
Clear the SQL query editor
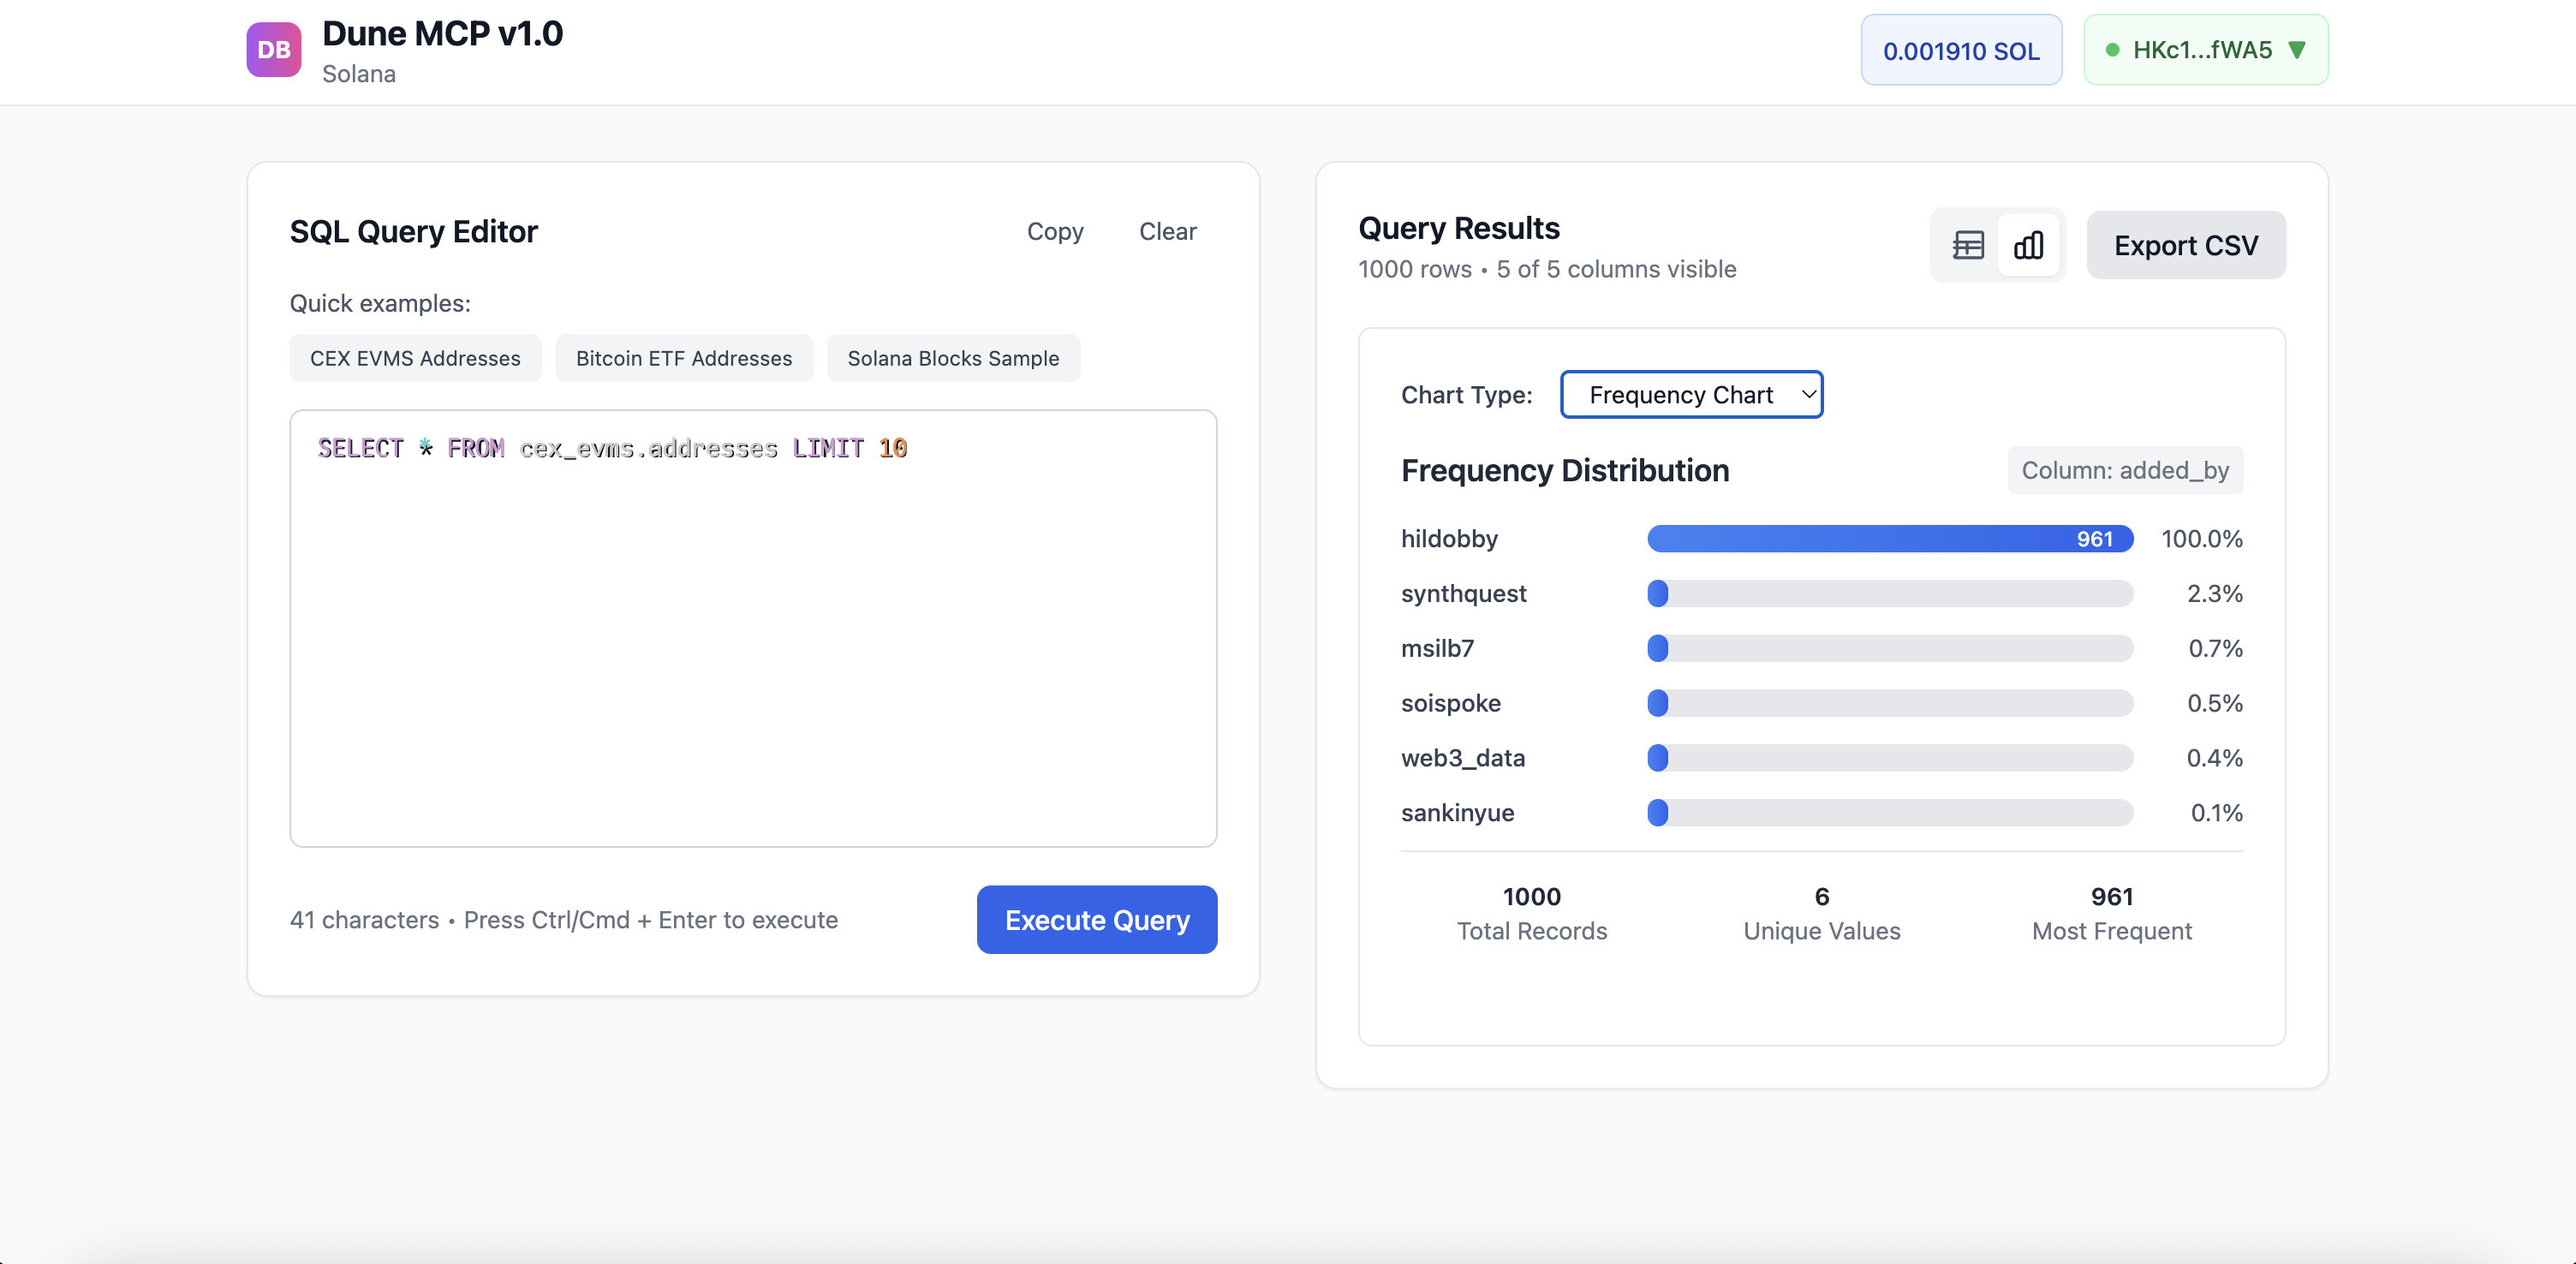pos(1167,232)
